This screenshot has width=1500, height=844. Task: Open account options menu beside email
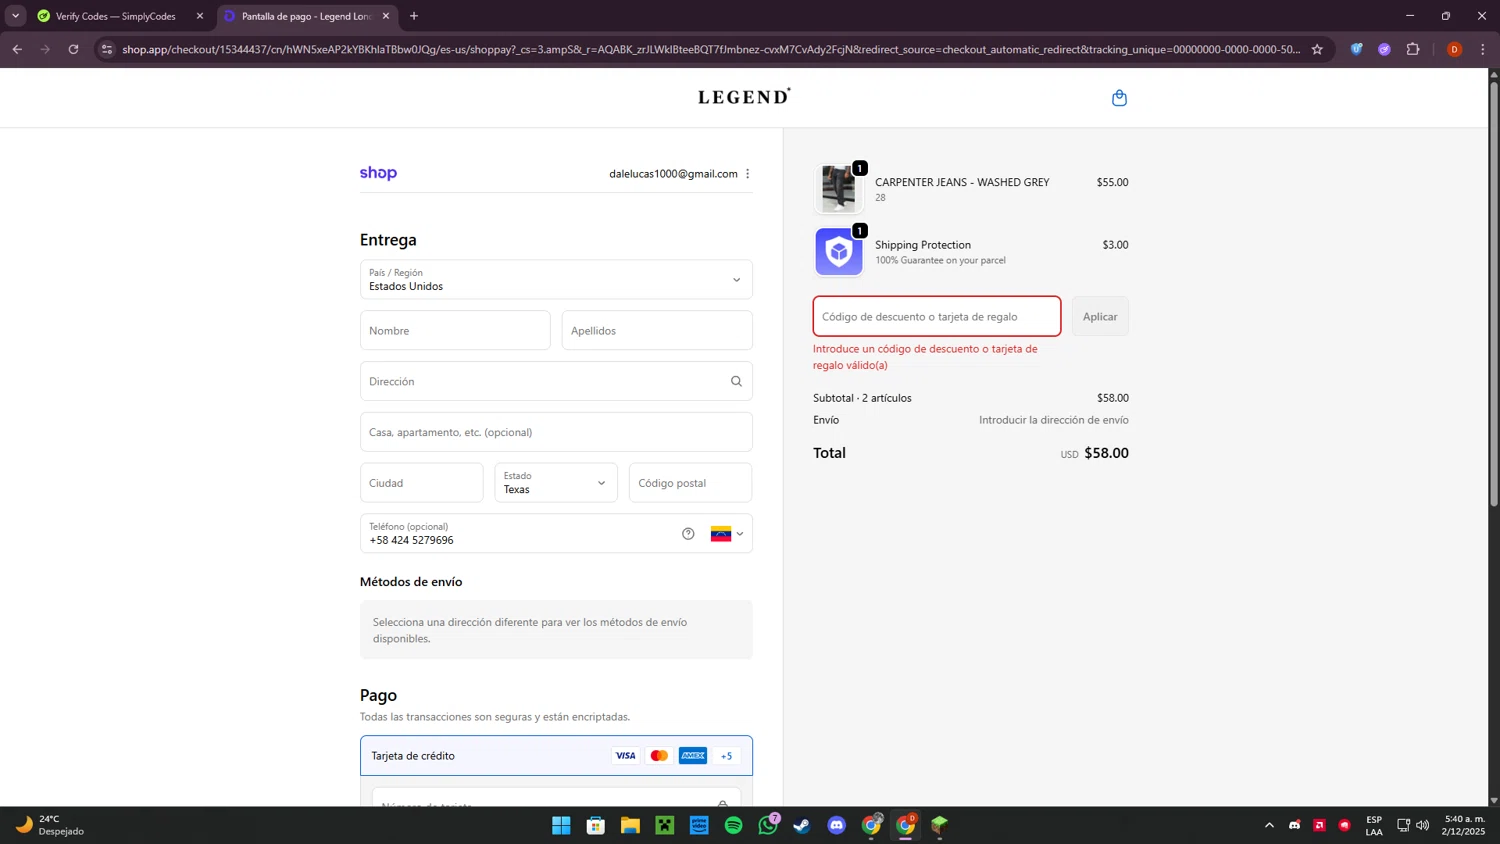[747, 174]
